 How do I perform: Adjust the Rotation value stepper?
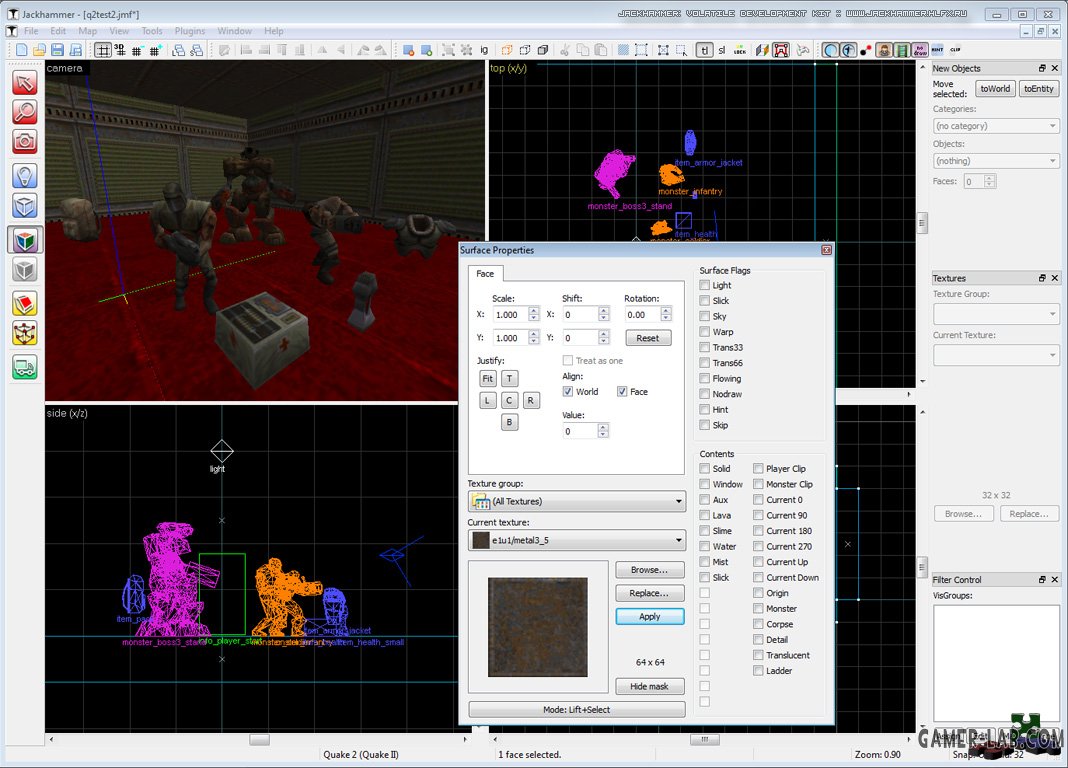click(666, 315)
